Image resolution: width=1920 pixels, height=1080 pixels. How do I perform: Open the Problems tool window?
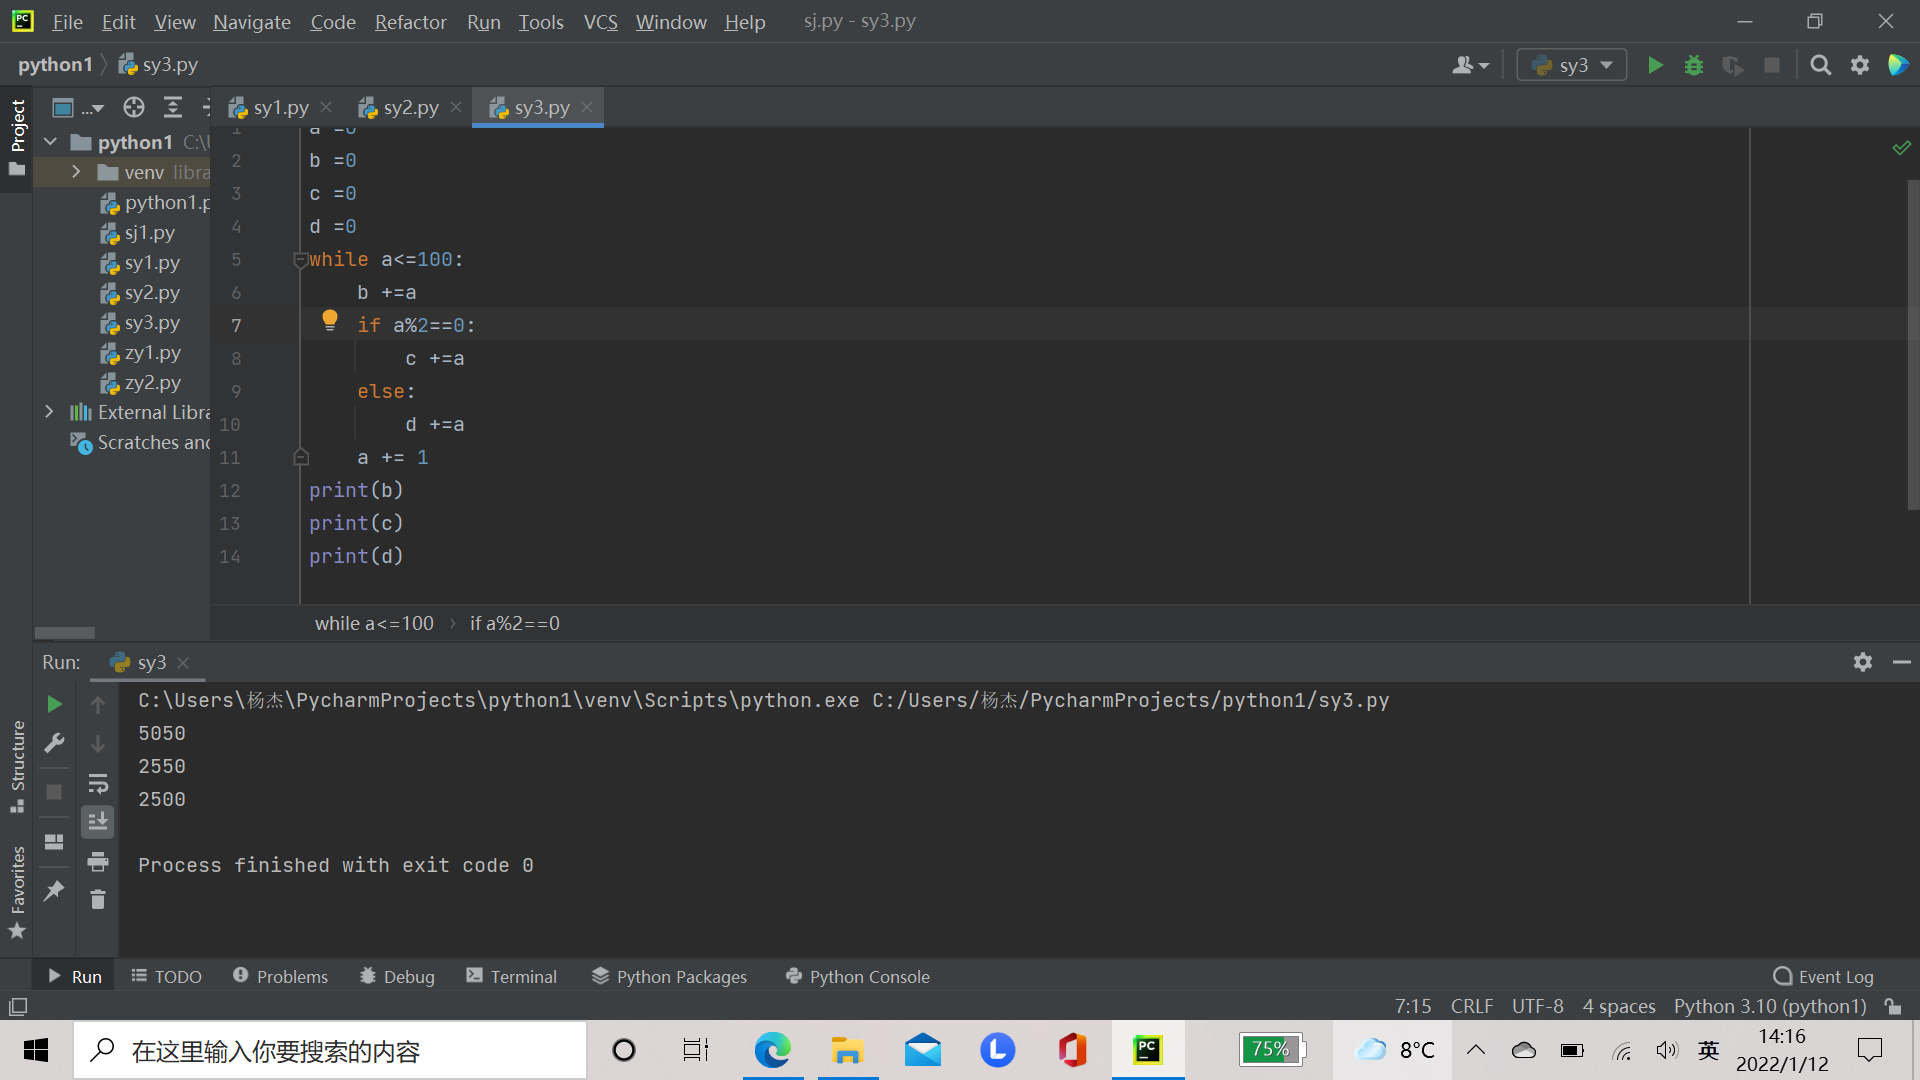coord(280,976)
